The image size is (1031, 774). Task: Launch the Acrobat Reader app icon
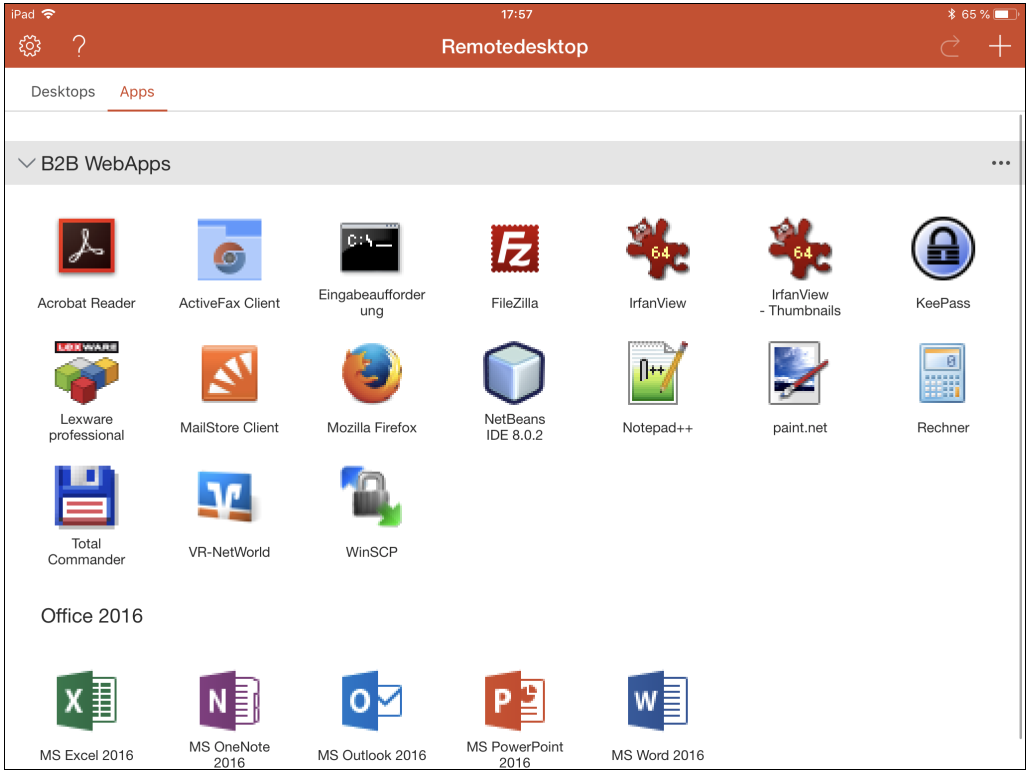(x=86, y=246)
